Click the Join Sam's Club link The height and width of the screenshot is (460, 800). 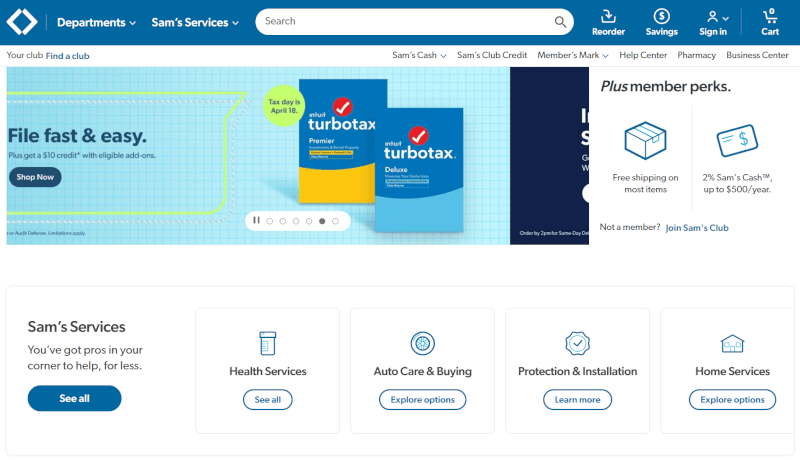[696, 228]
